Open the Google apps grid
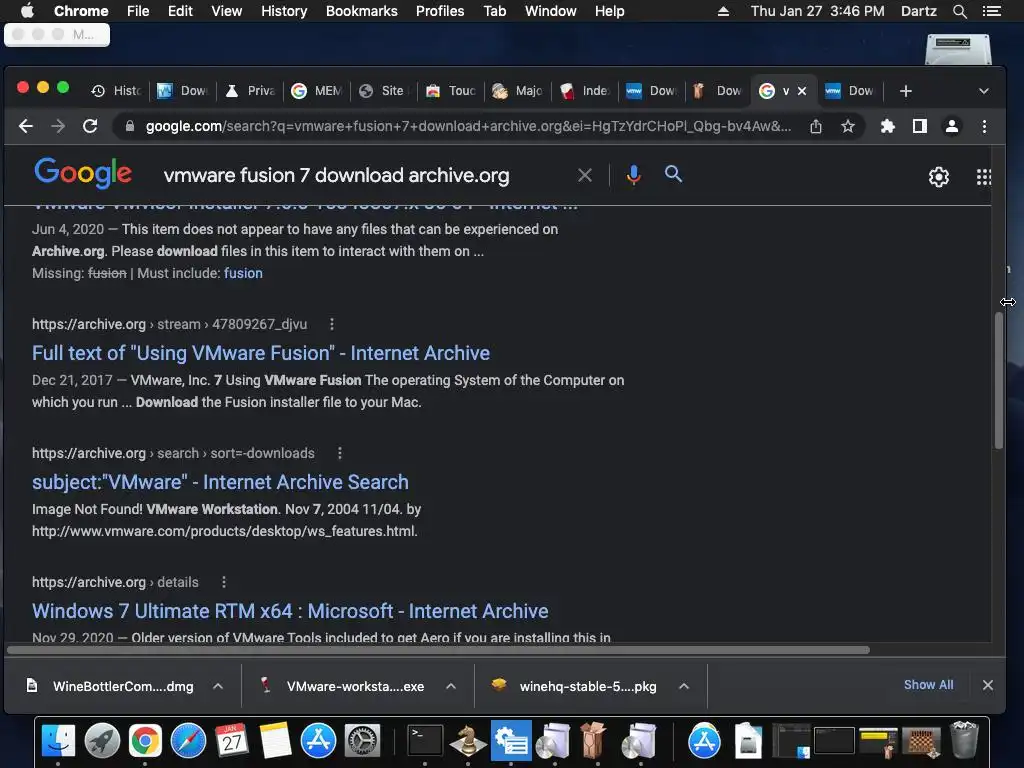This screenshot has height=768, width=1024. (x=984, y=176)
